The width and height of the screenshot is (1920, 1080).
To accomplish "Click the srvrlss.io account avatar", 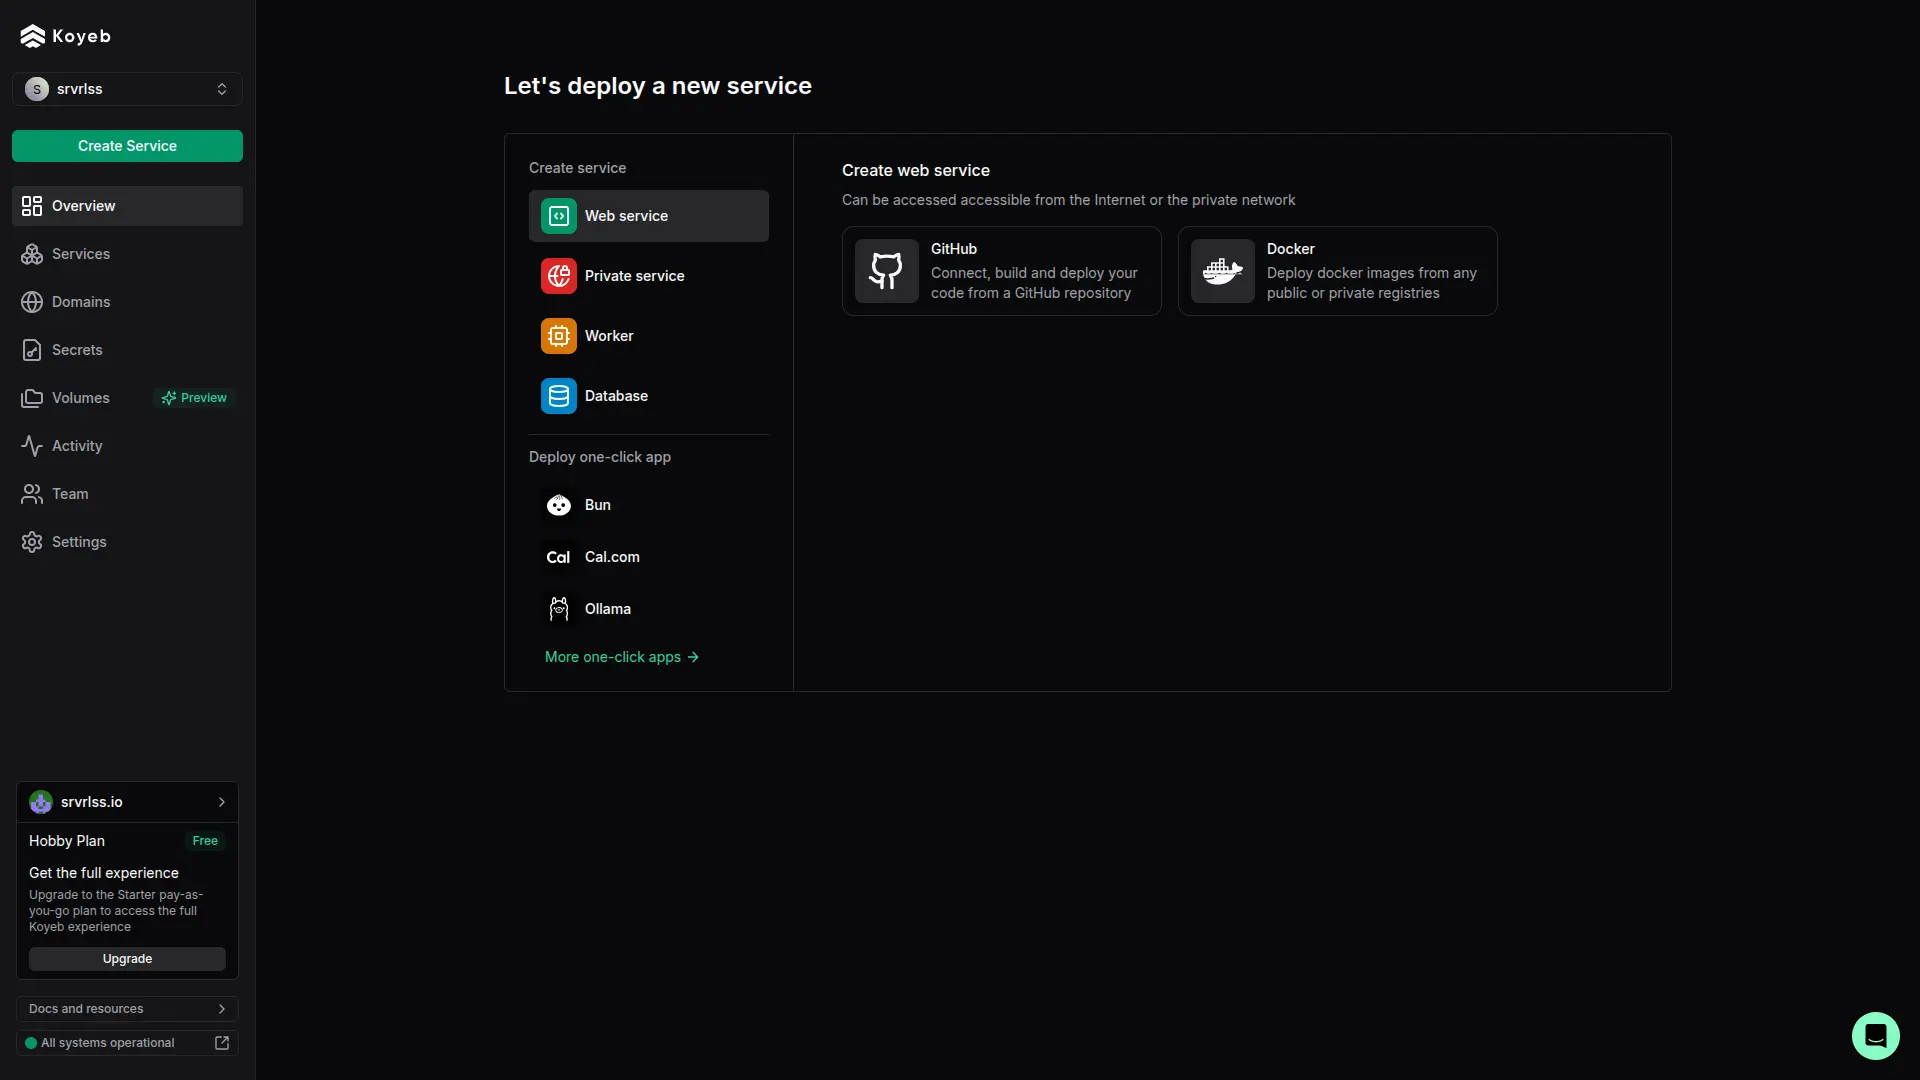I will coord(41,802).
